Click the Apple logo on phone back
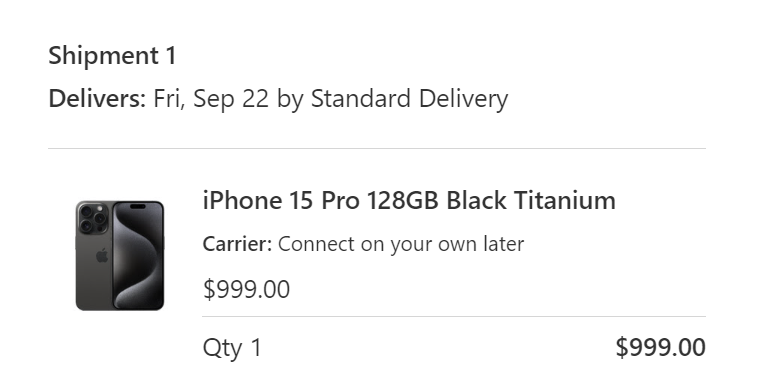The width and height of the screenshot is (775, 373). [x=102, y=255]
